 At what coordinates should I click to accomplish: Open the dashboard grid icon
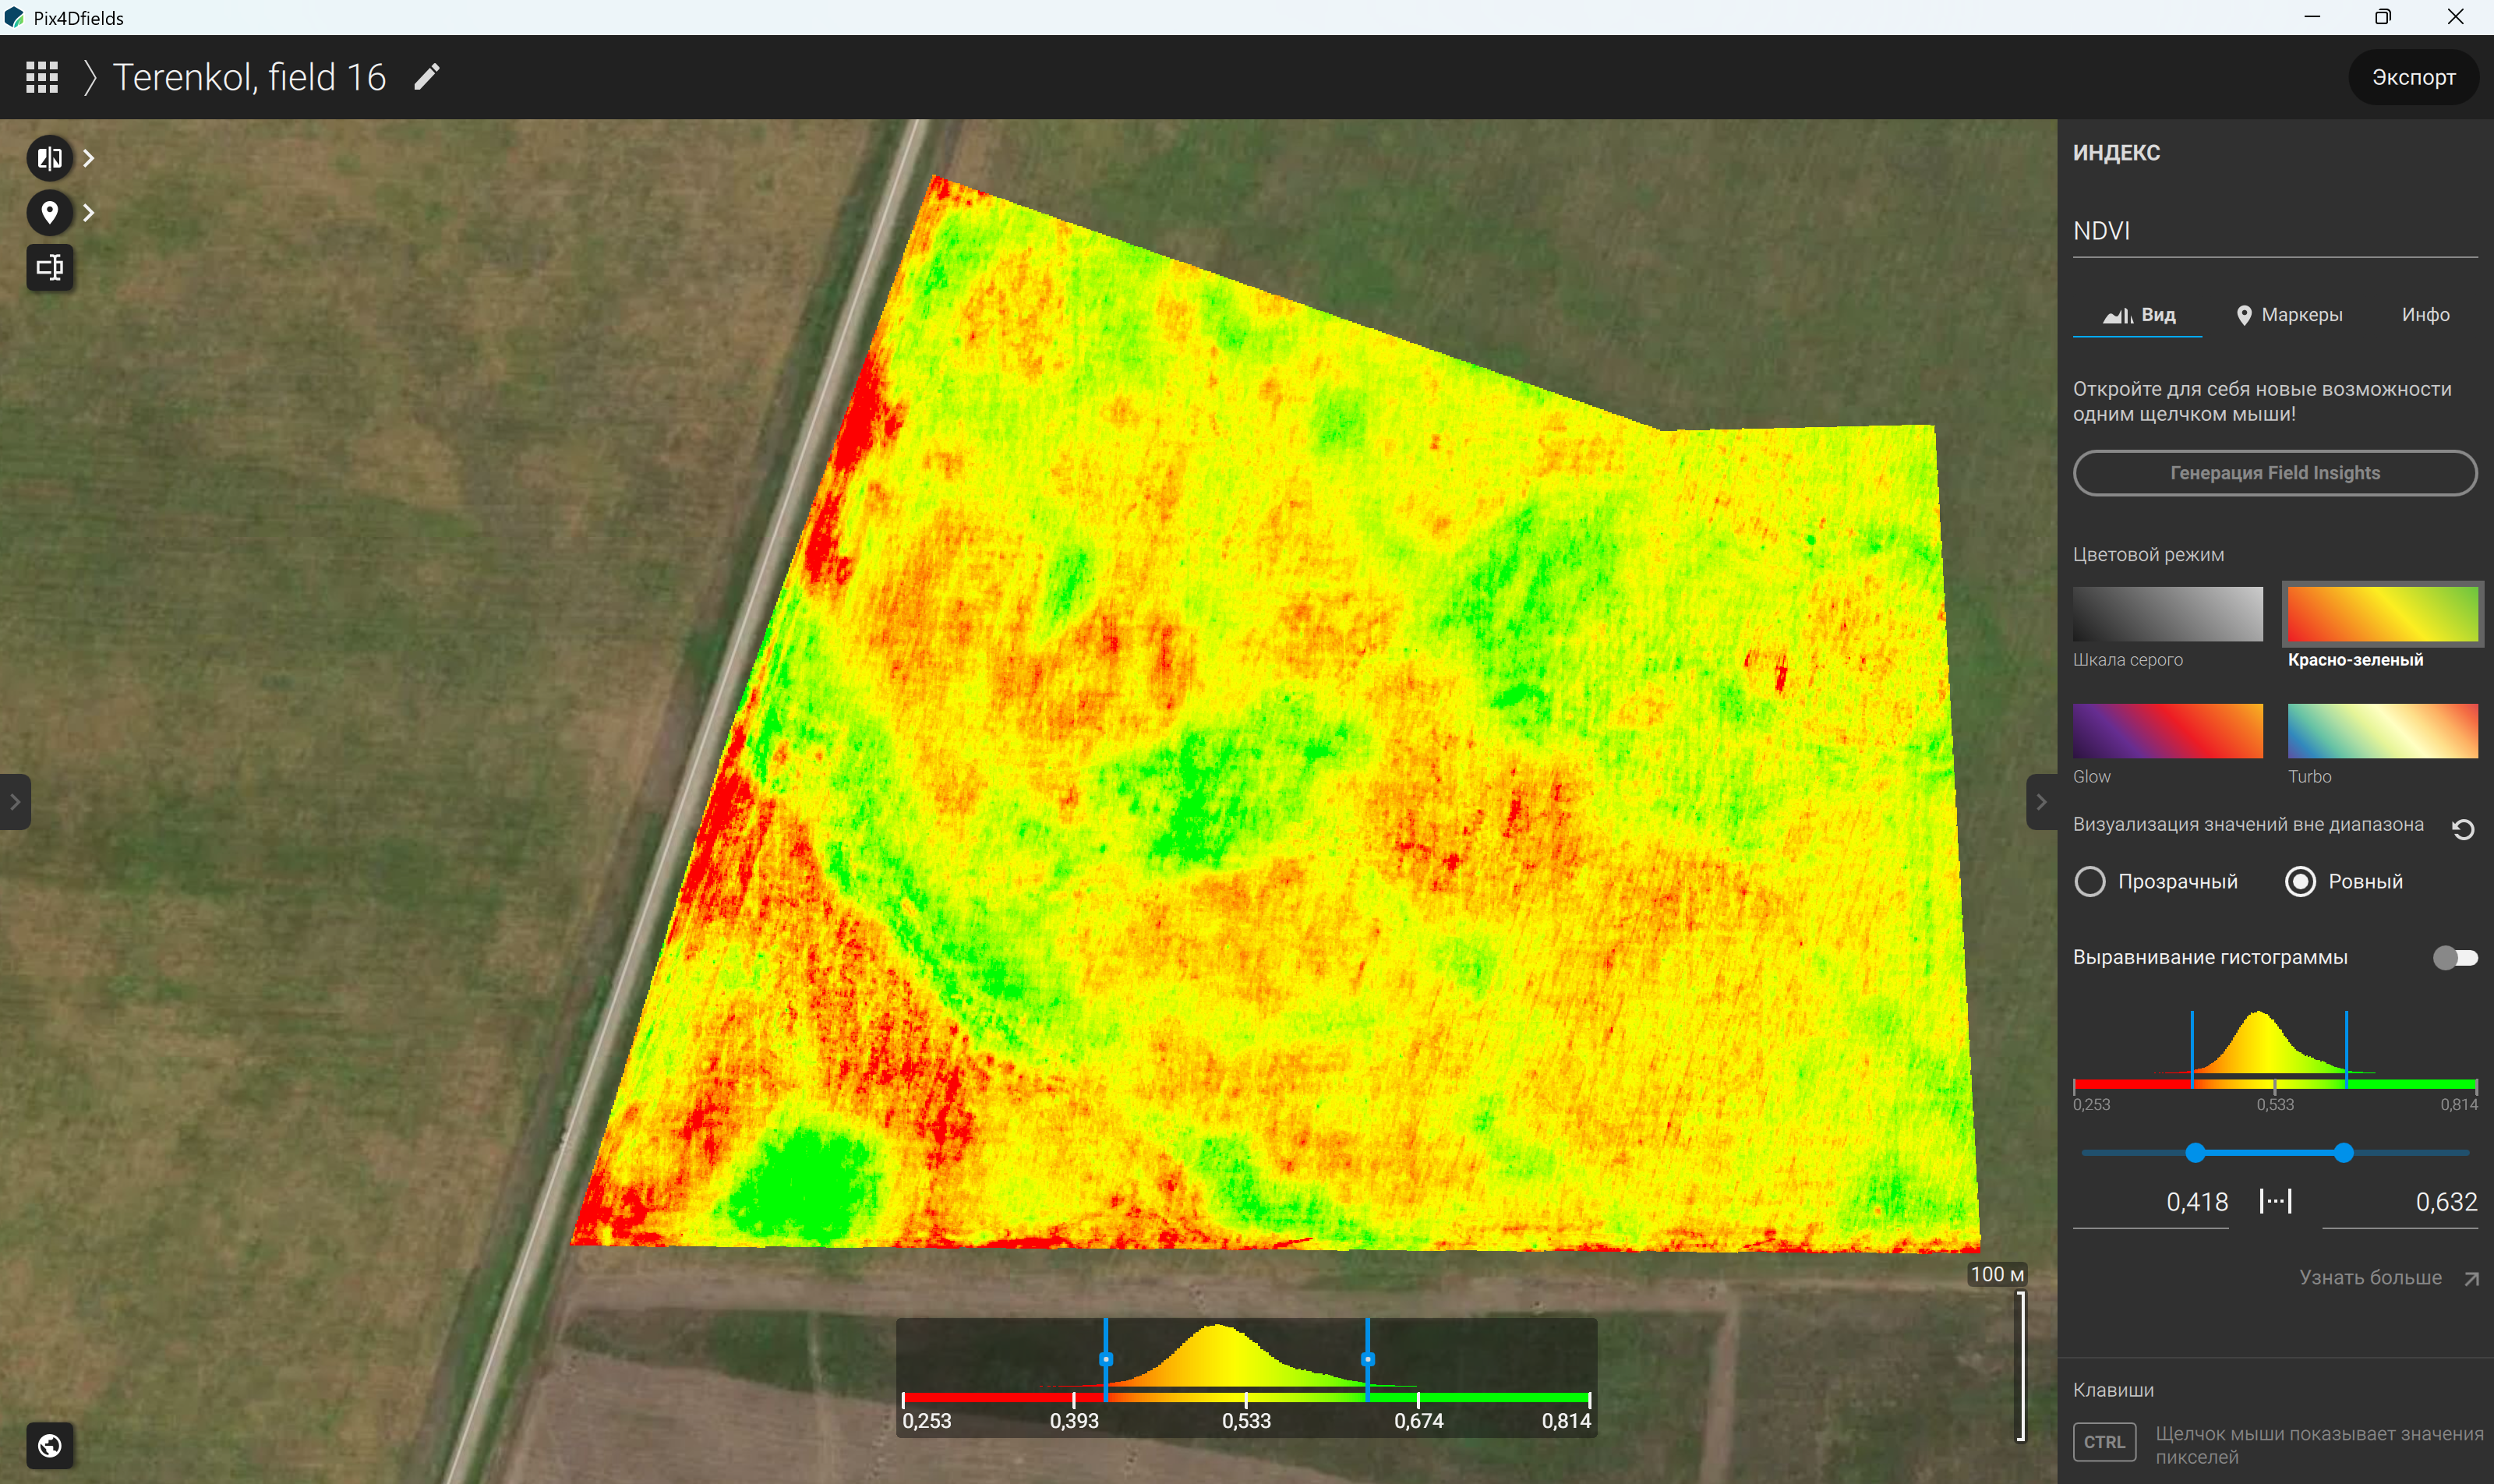click(42, 77)
